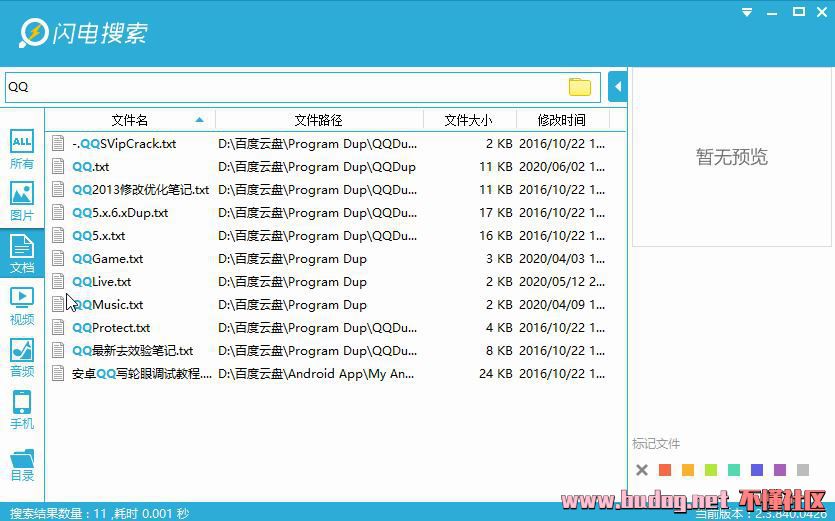Viewport: 835px width, 521px height.
Task: Click the 文件路径 column header
Action: [318, 120]
